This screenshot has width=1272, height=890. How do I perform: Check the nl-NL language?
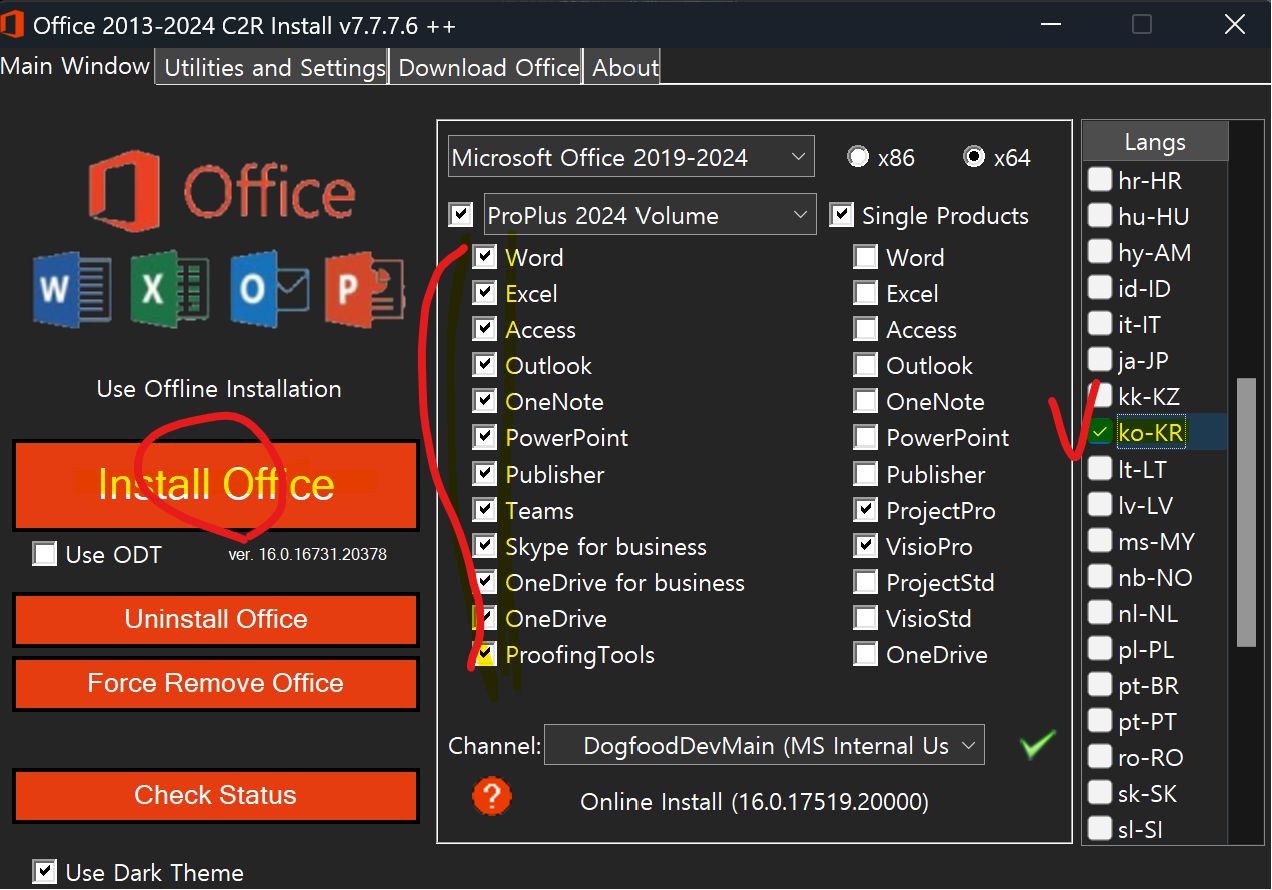pyautogui.click(x=1100, y=613)
